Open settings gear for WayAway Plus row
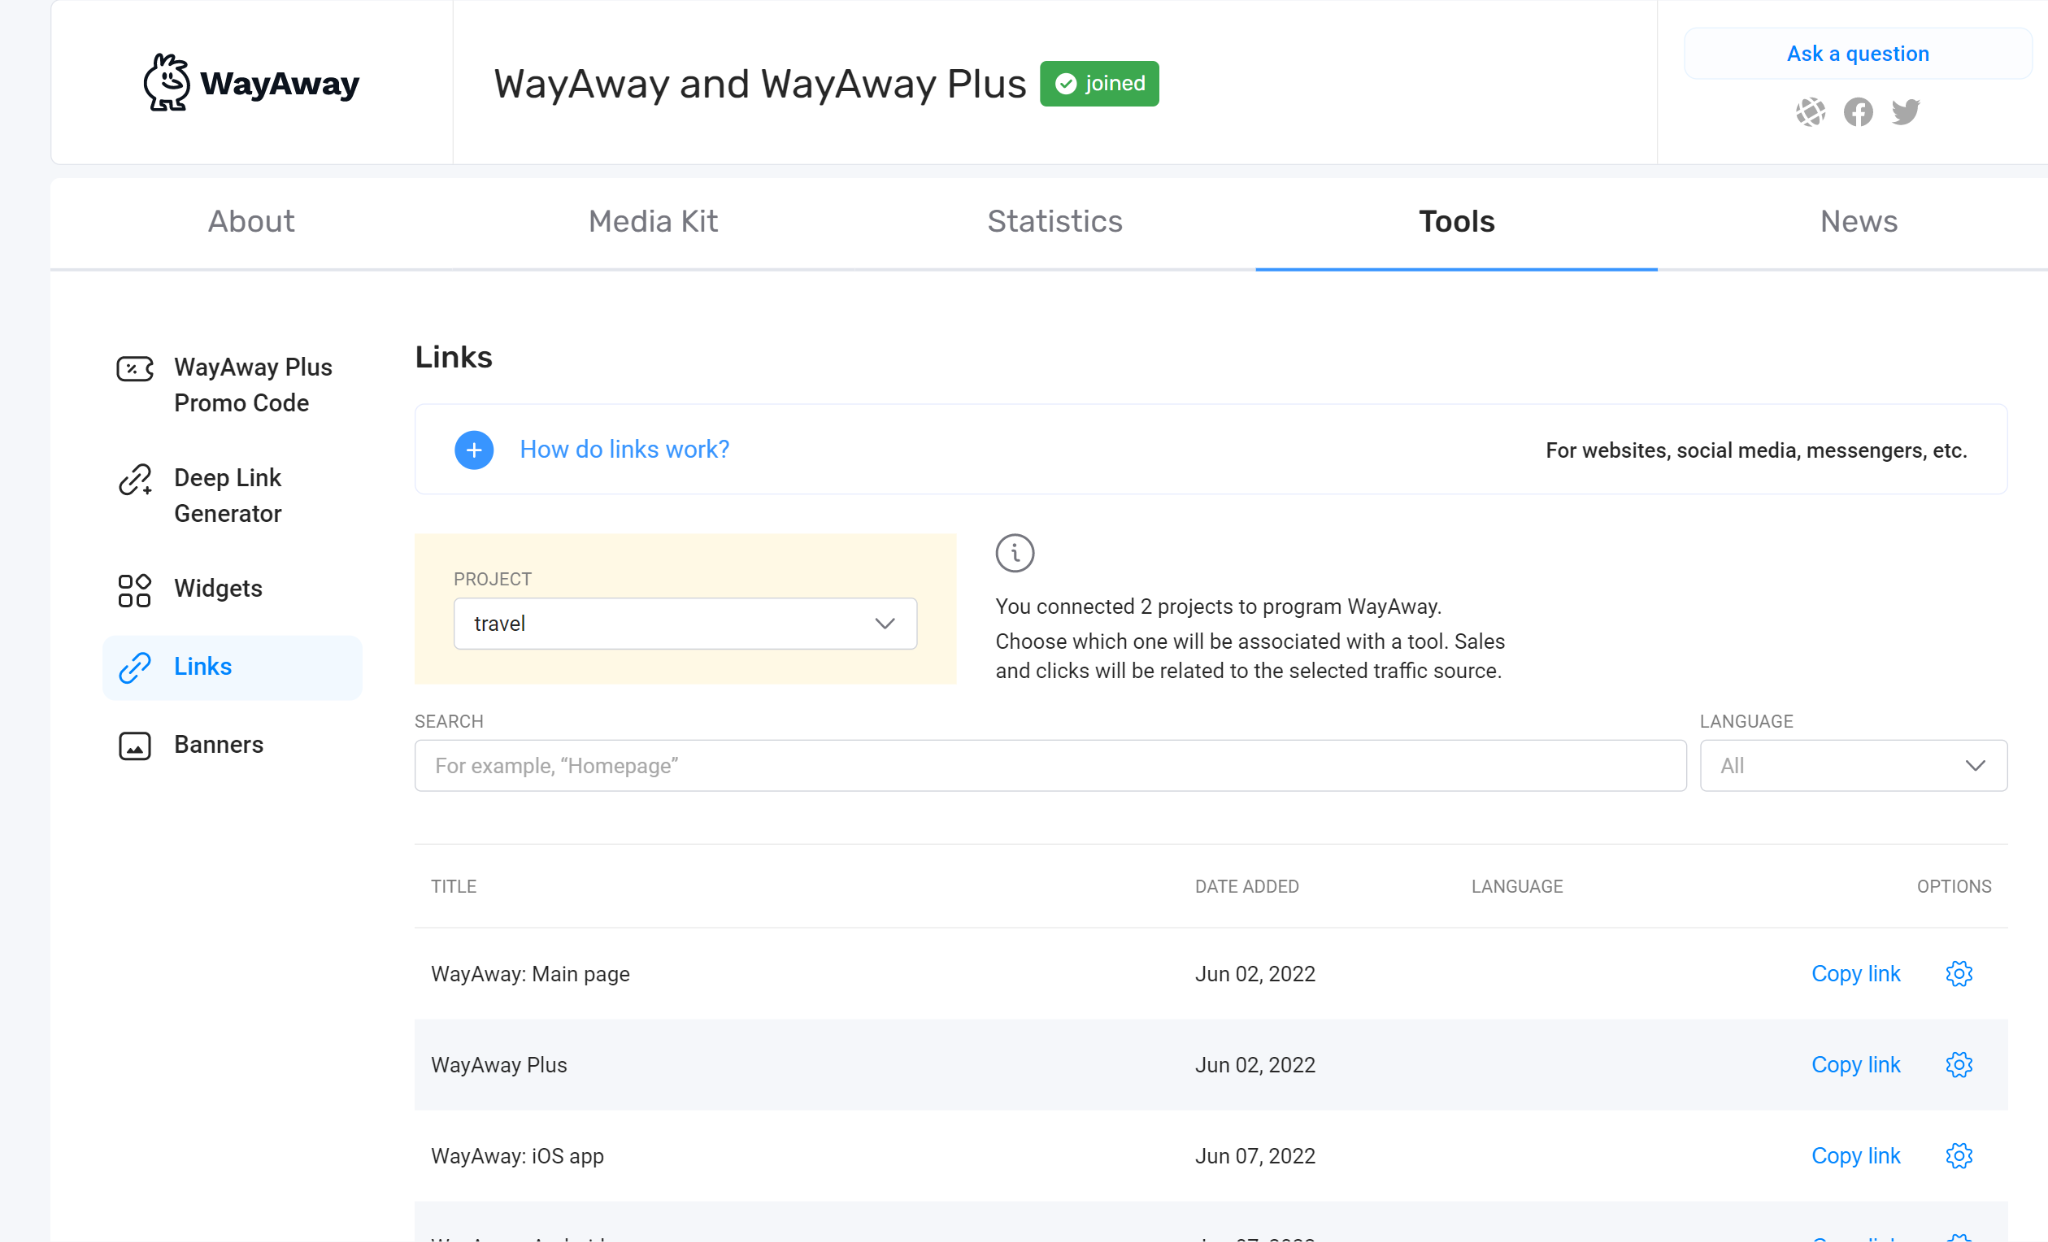The image size is (2048, 1242). (x=1959, y=1065)
